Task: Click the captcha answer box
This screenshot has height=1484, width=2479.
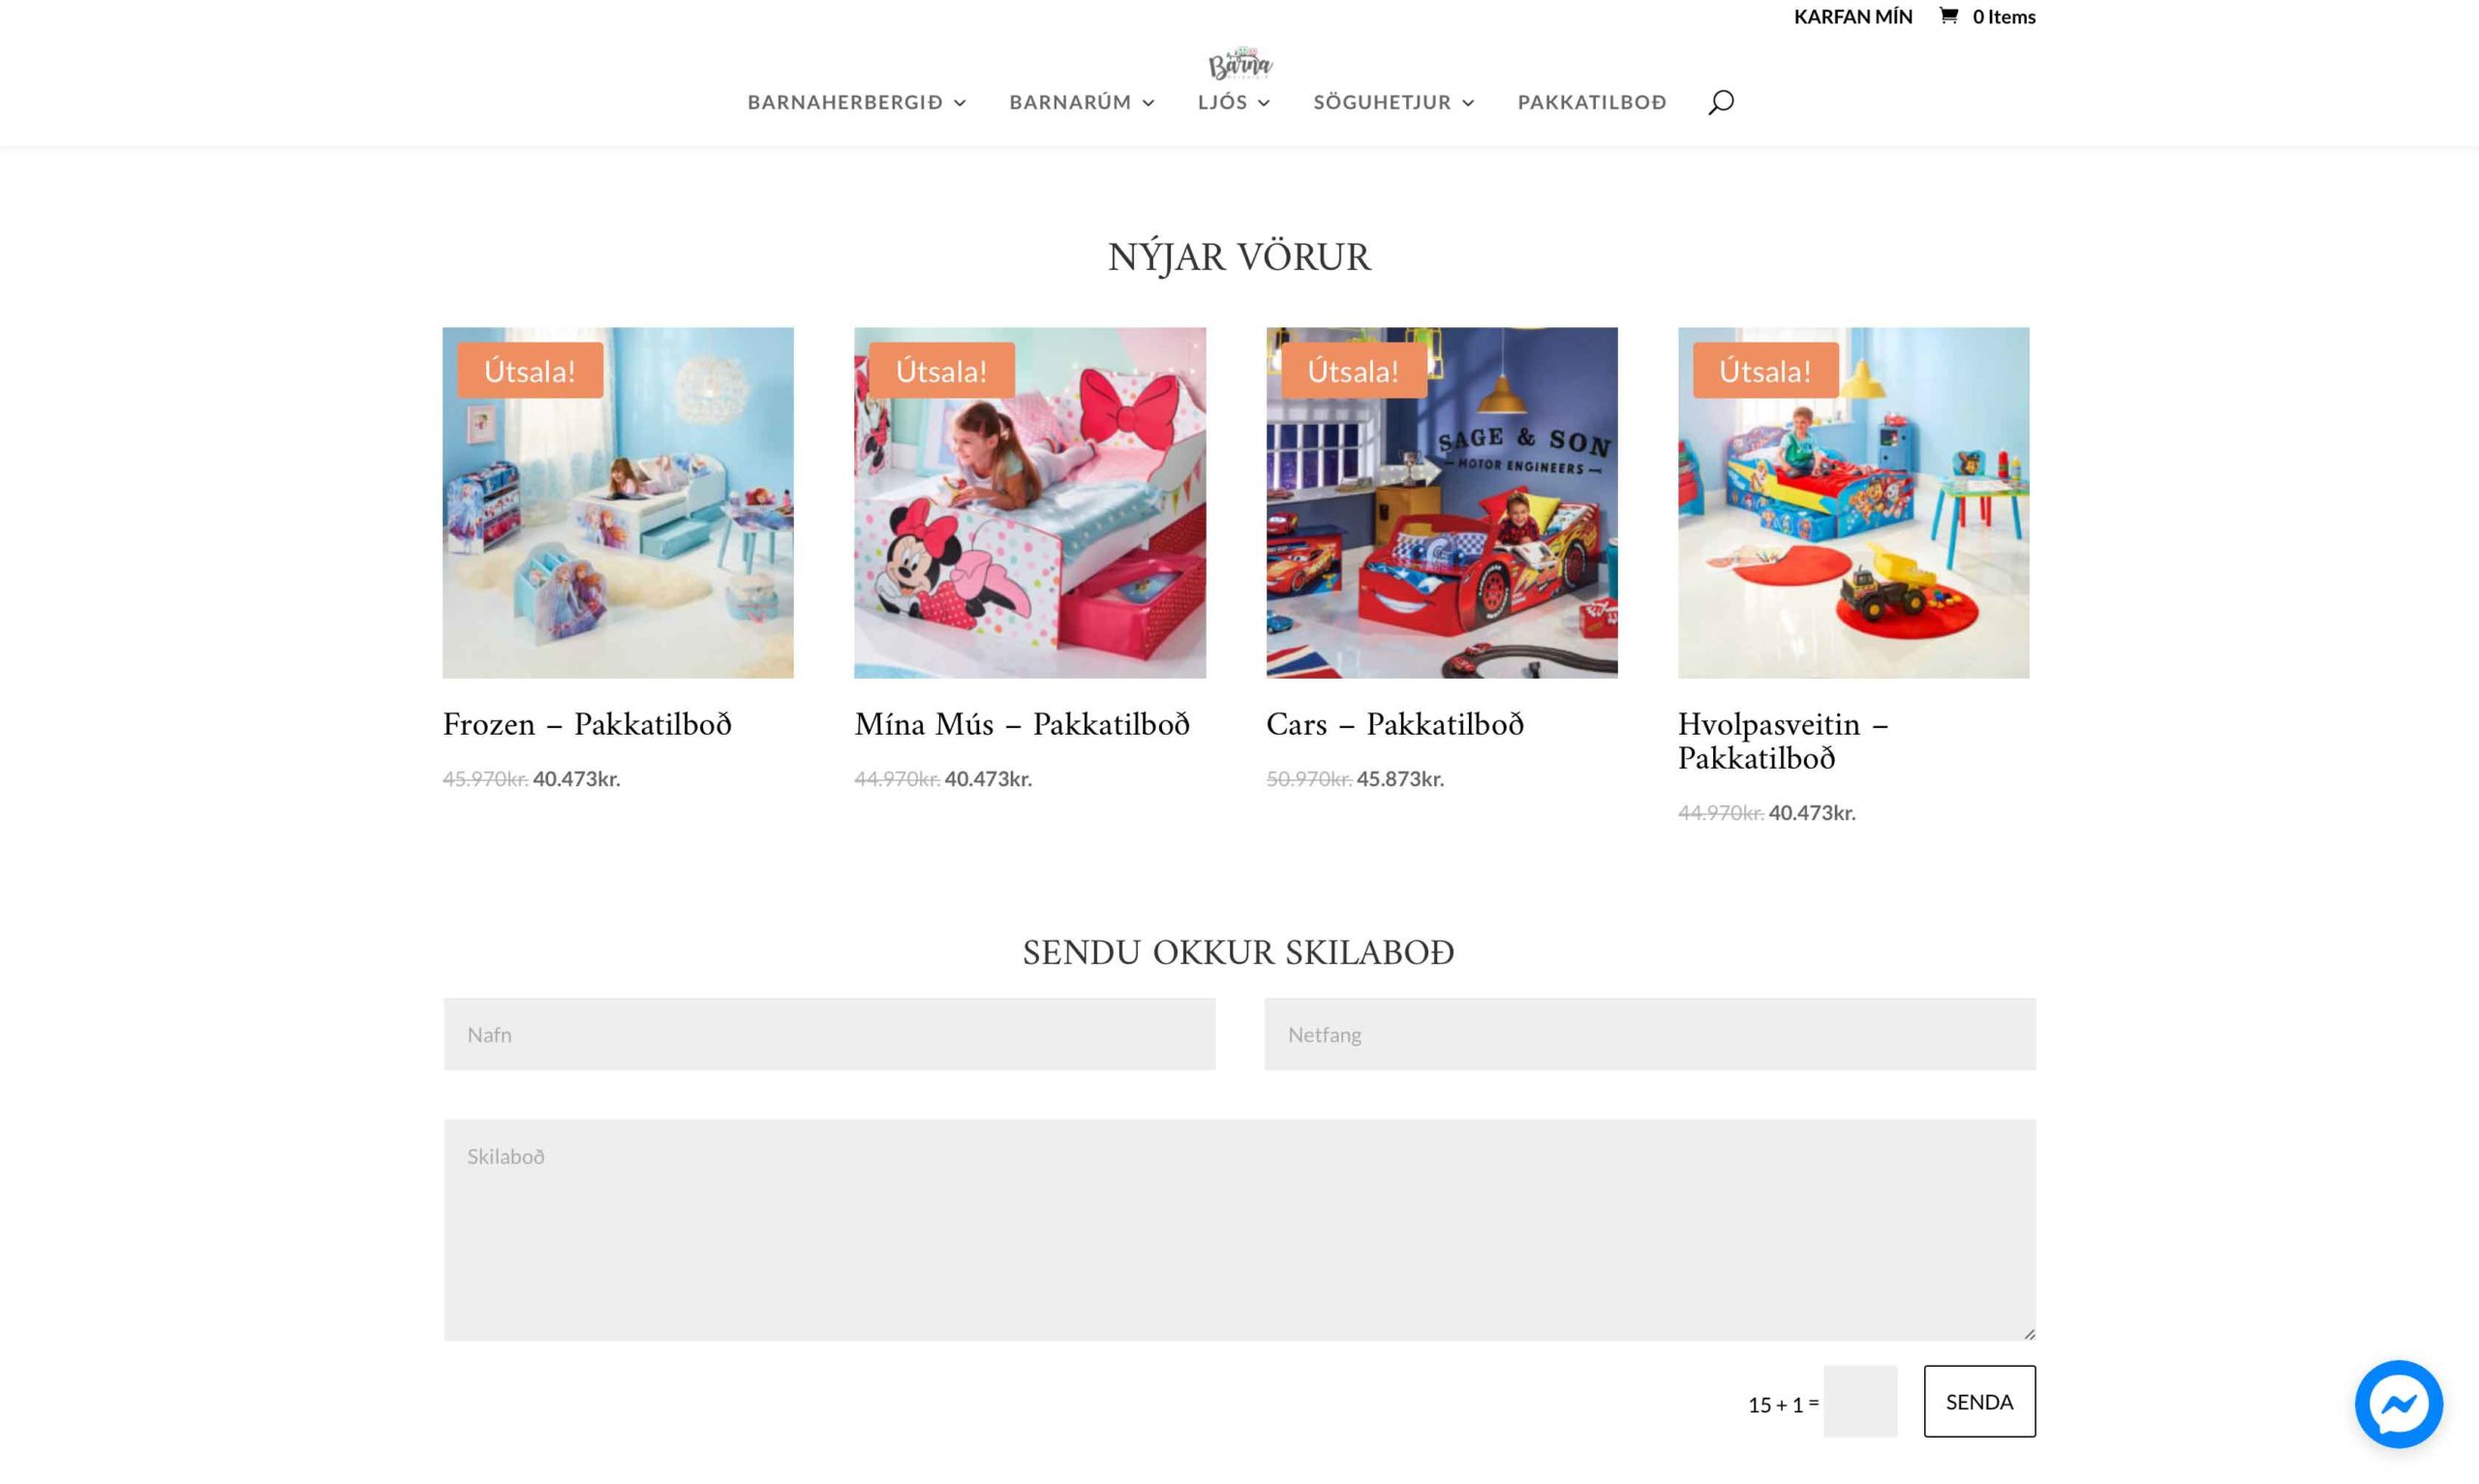Action: (1860, 1401)
